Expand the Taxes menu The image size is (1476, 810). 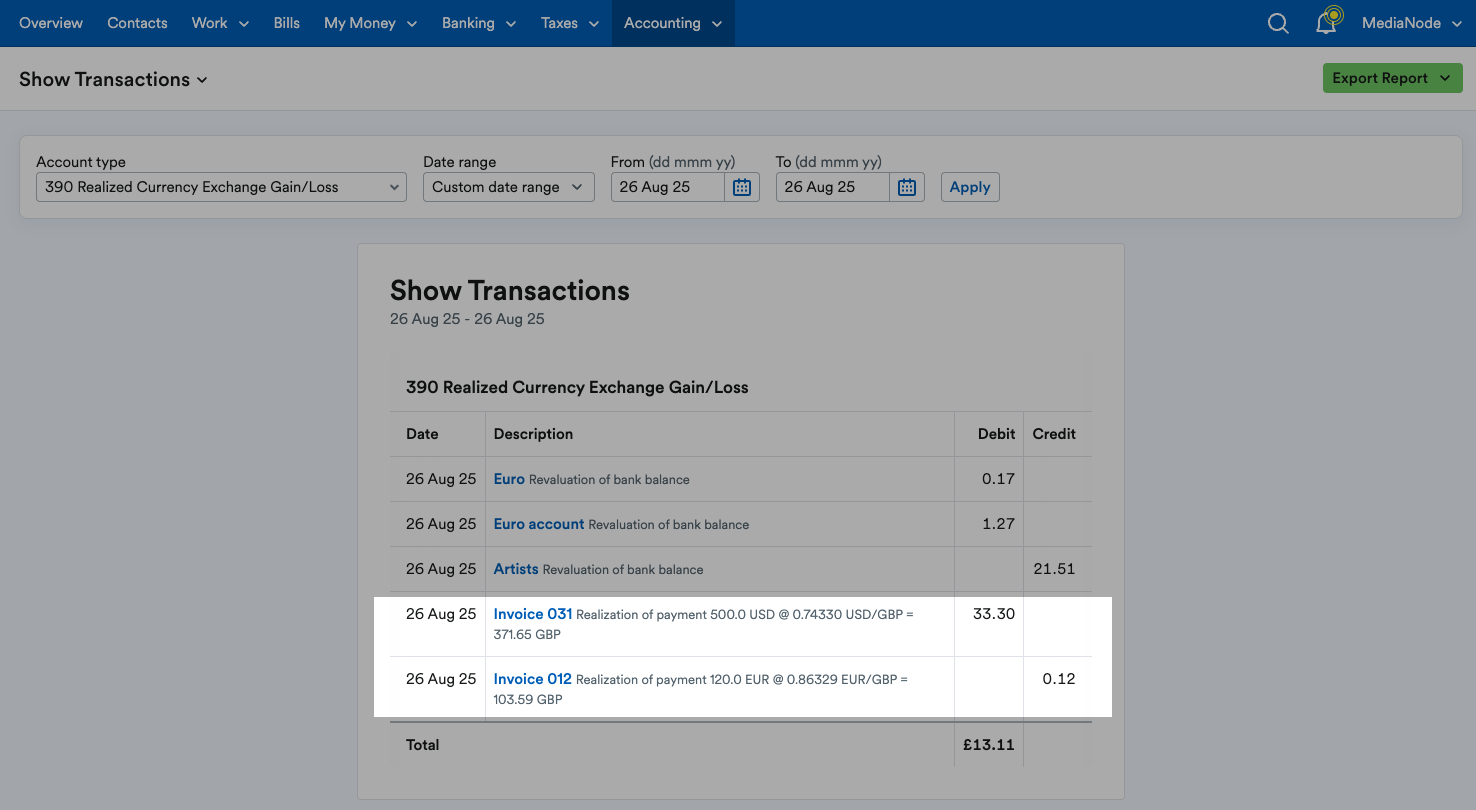click(x=570, y=23)
